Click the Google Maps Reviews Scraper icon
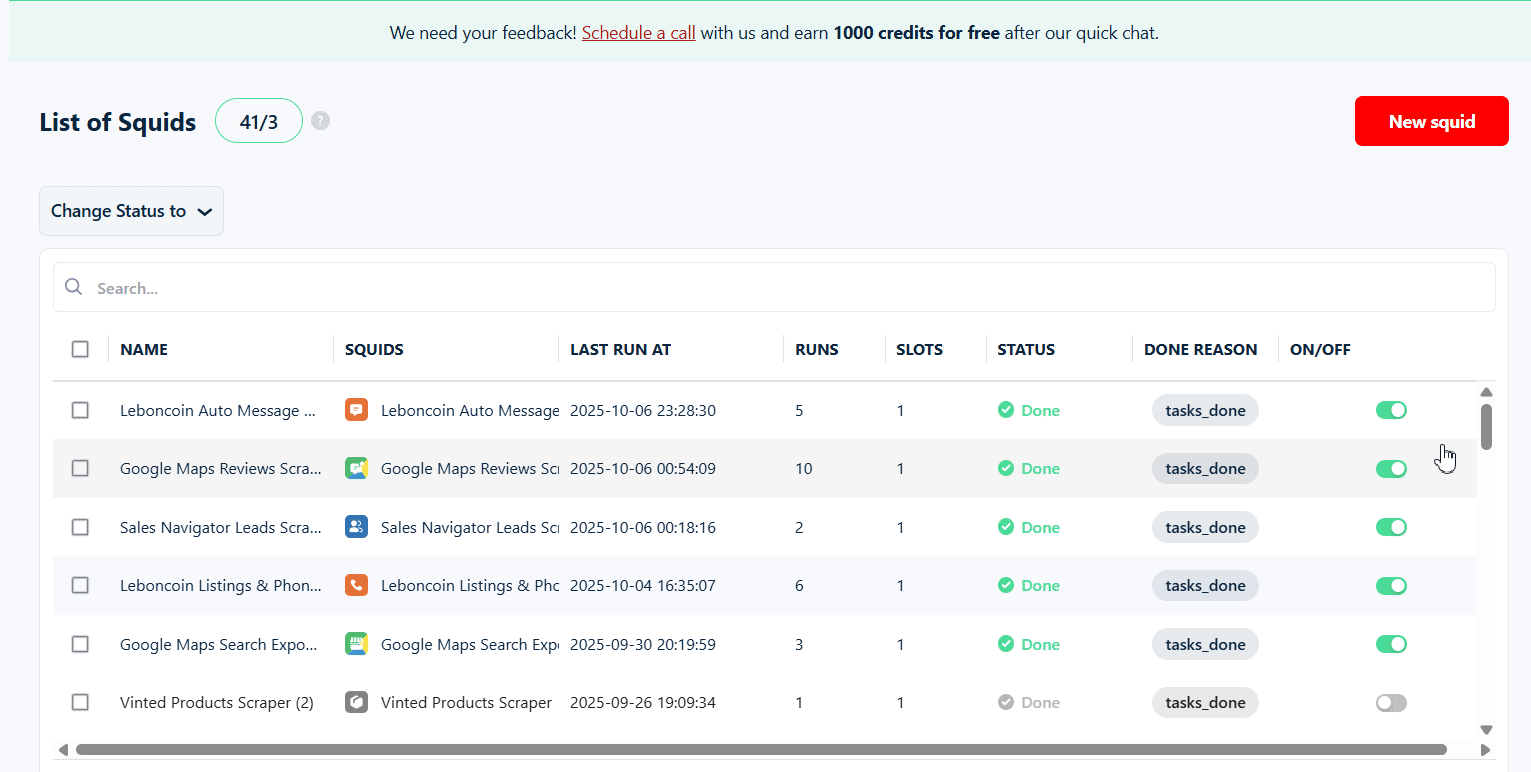This screenshot has width=1531, height=772. [356, 468]
